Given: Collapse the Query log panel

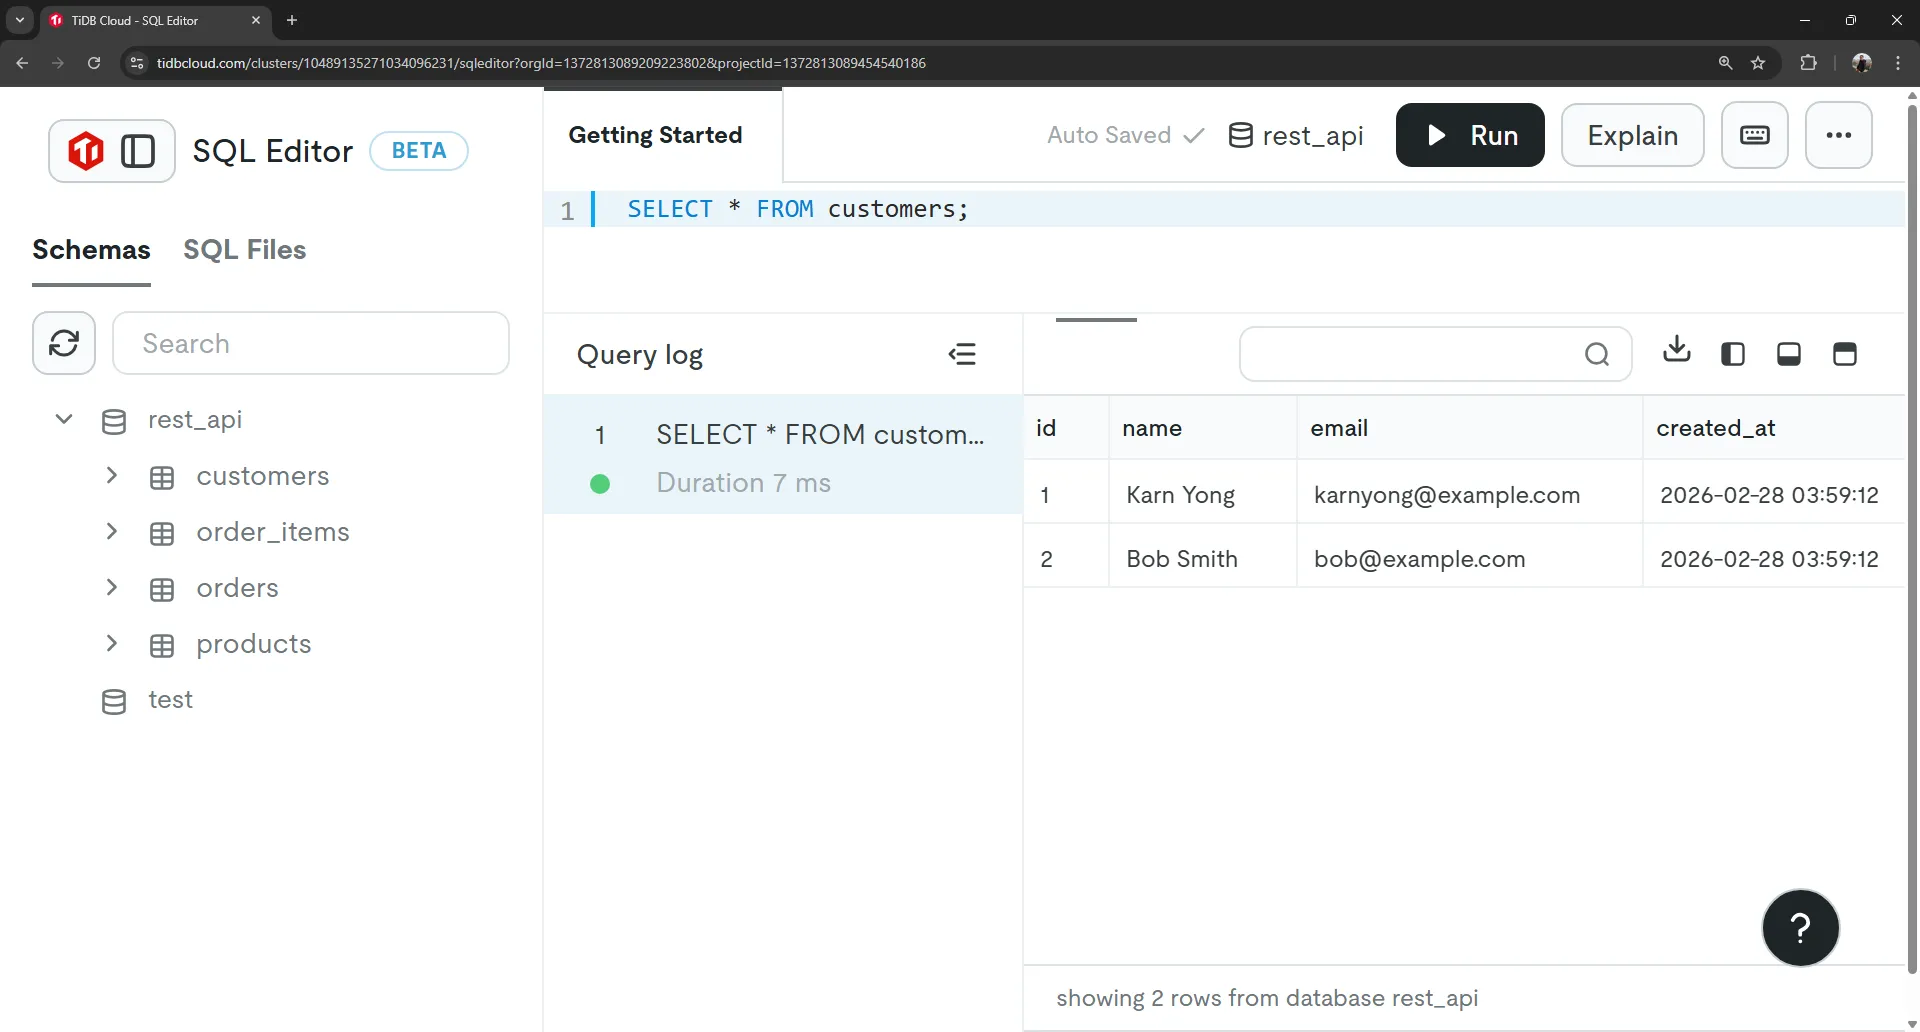Looking at the screenshot, I should (962, 354).
